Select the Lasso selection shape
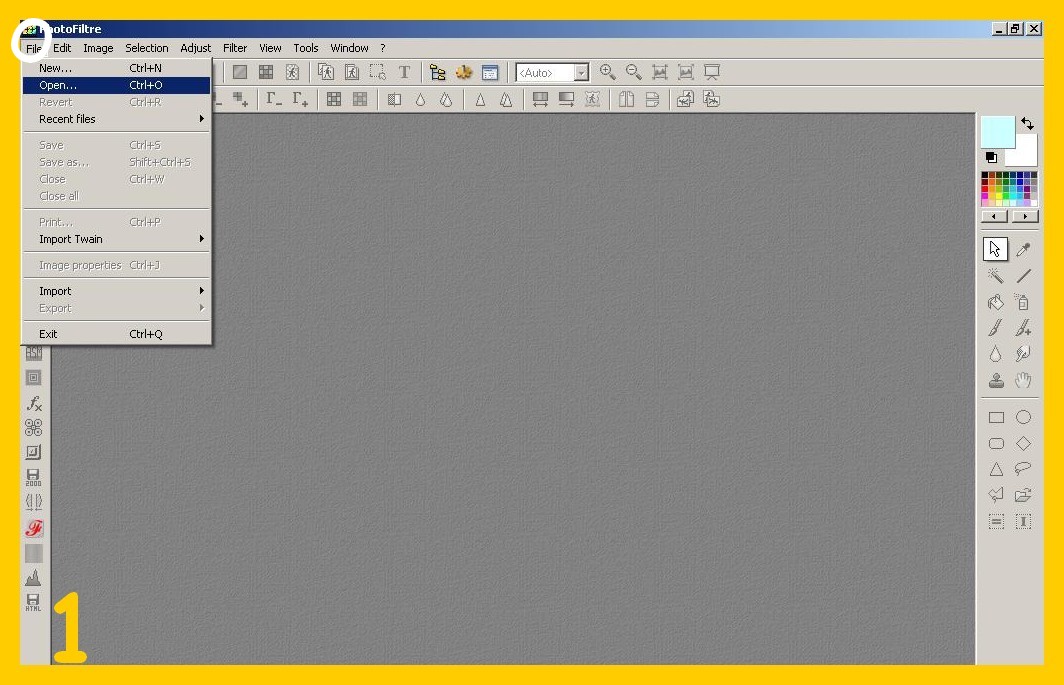Viewport: 1064px width, 685px height. [x=1023, y=469]
